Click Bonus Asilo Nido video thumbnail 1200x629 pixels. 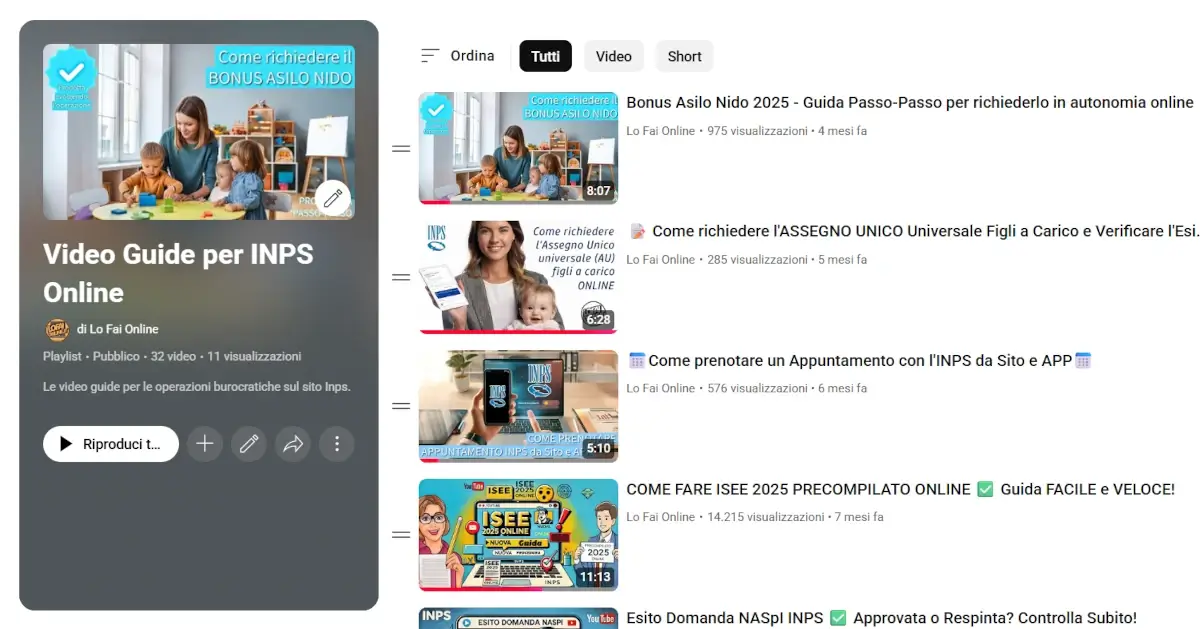click(x=518, y=148)
